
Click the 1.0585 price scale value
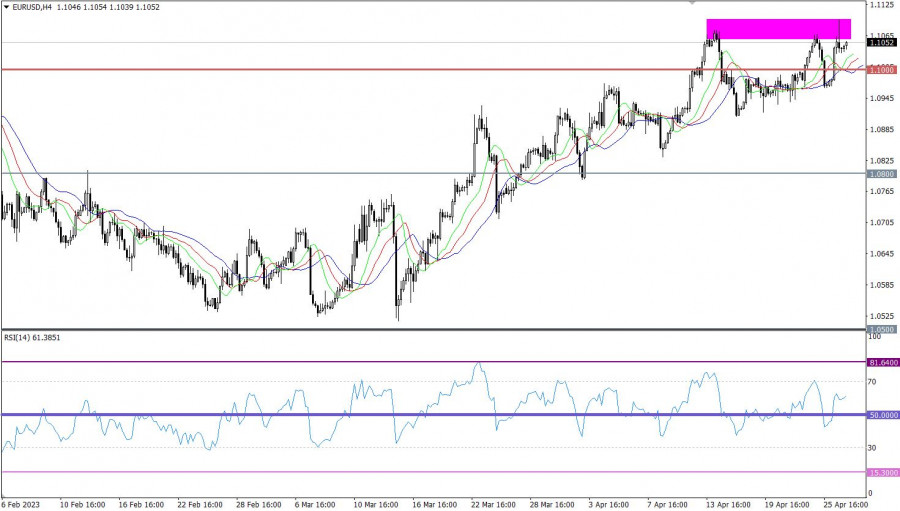(882, 285)
